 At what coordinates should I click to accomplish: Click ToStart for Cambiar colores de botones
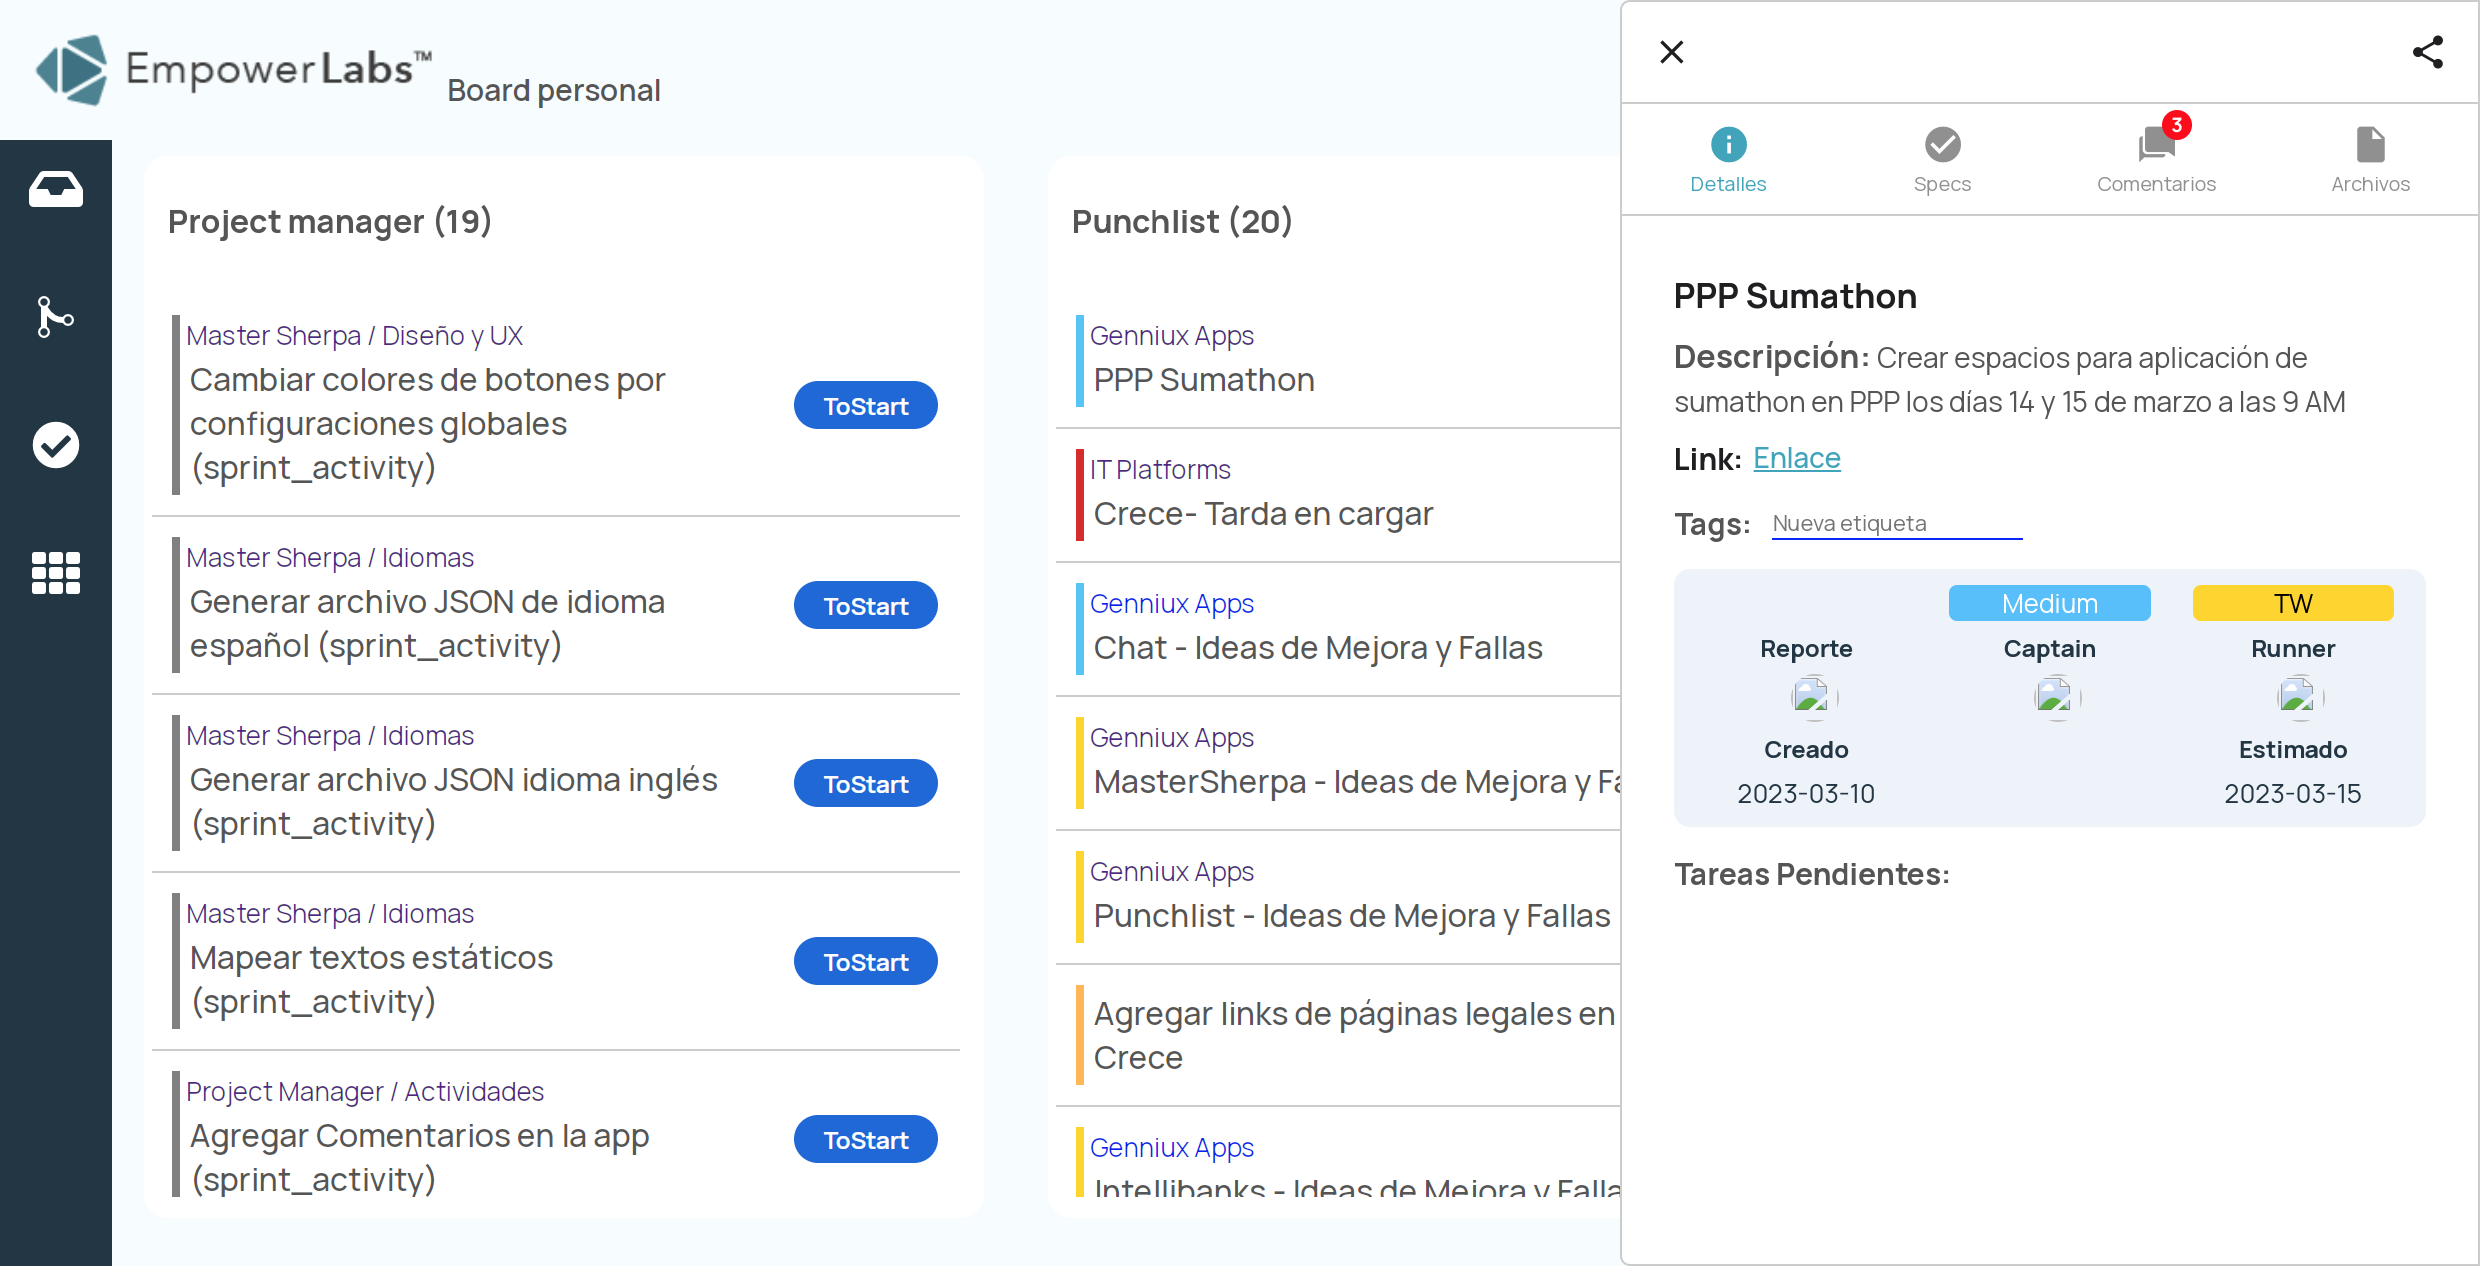866,406
